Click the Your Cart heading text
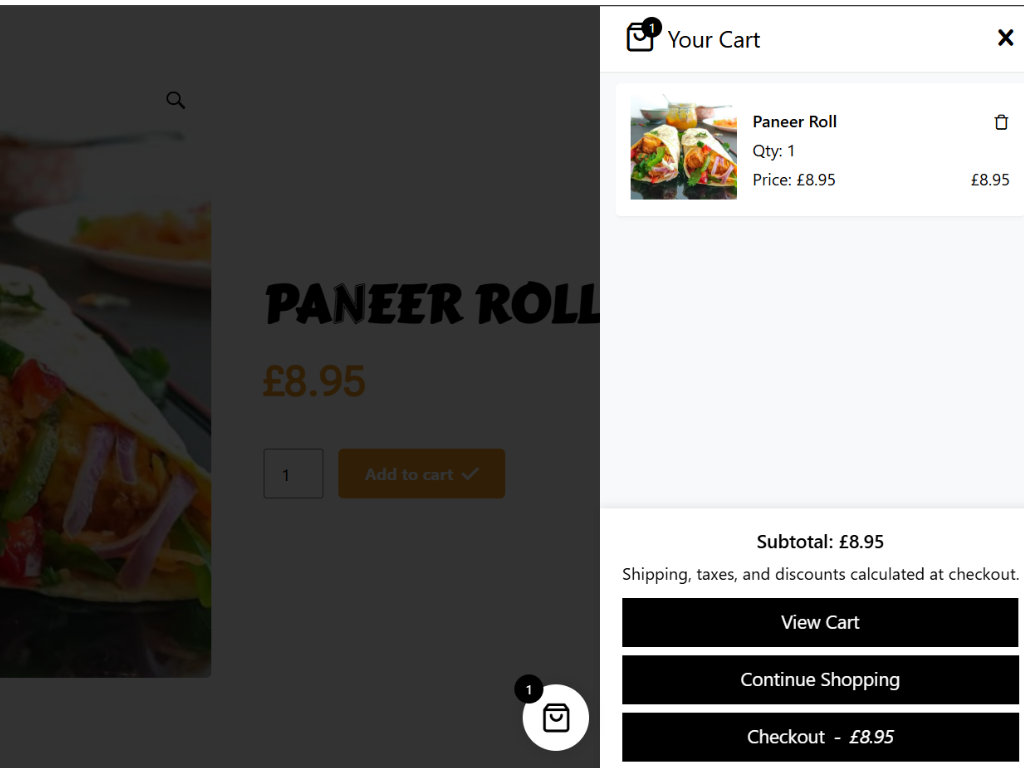Screen dimensions: 1024x768 [x=713, y=40]
